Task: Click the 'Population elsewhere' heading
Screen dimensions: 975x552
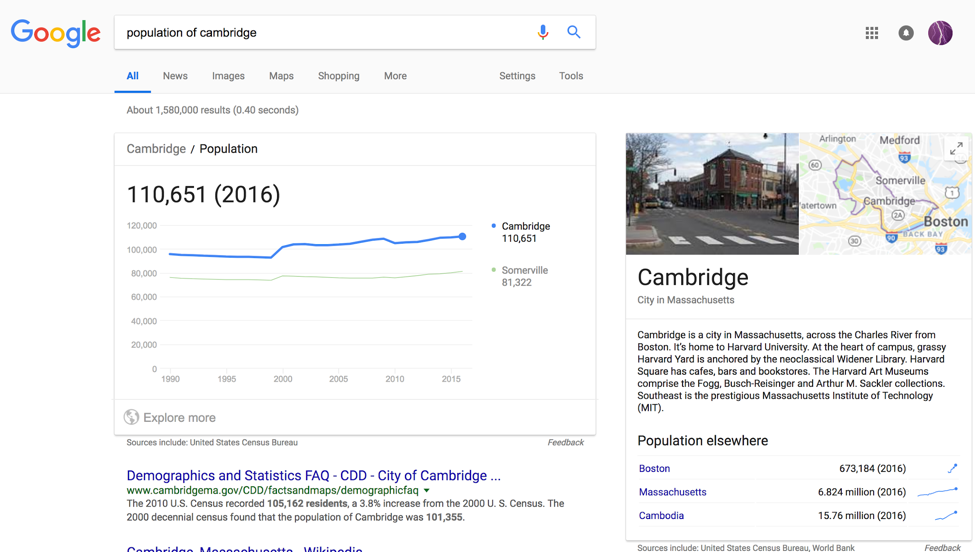Action: pos(703,441)
